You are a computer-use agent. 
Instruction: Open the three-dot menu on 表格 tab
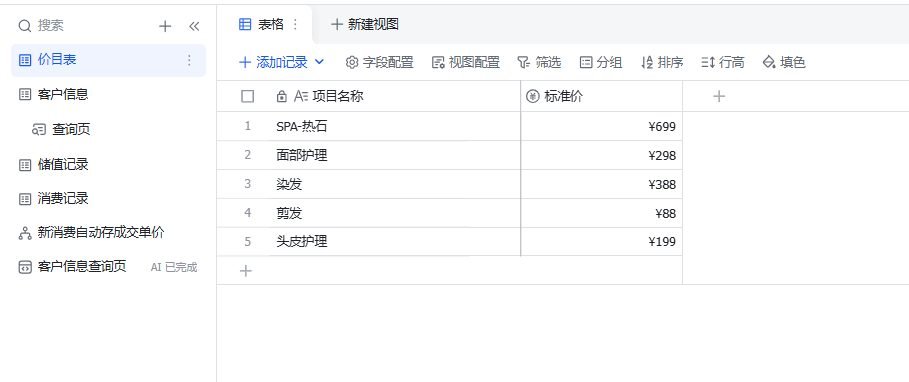click(295, 24)
